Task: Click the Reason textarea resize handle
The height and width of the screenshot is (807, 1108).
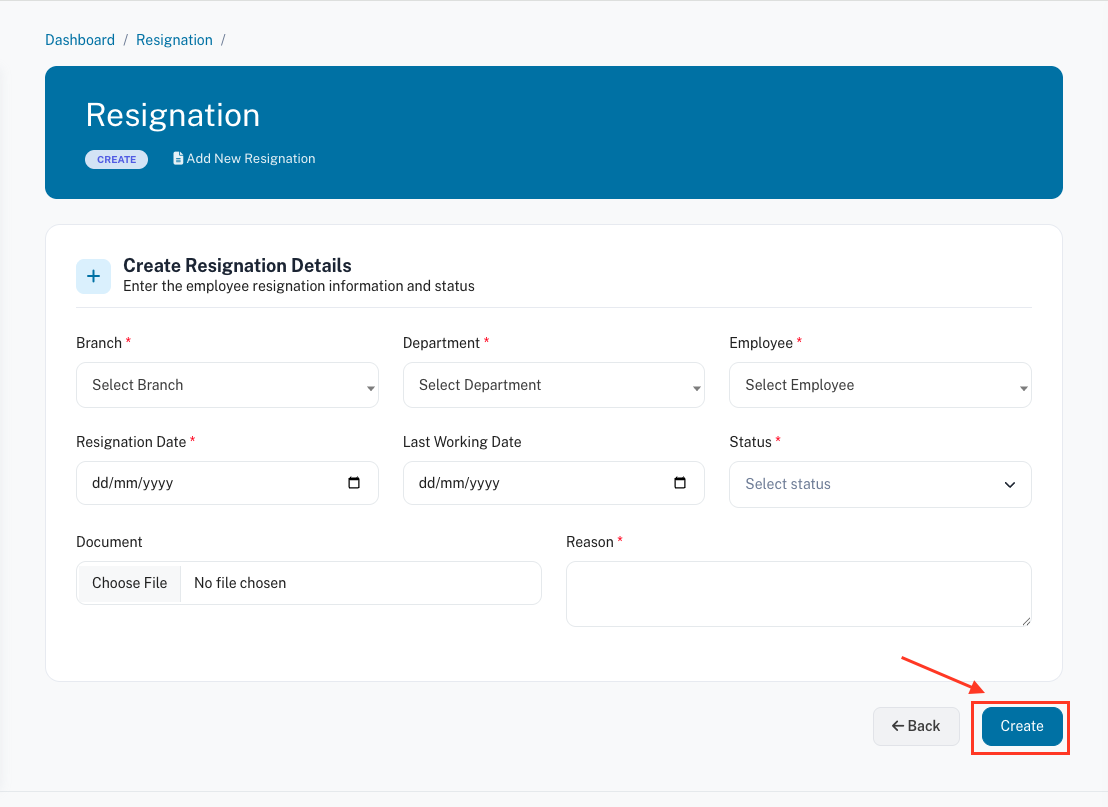Action: (x=1025, y=621)
